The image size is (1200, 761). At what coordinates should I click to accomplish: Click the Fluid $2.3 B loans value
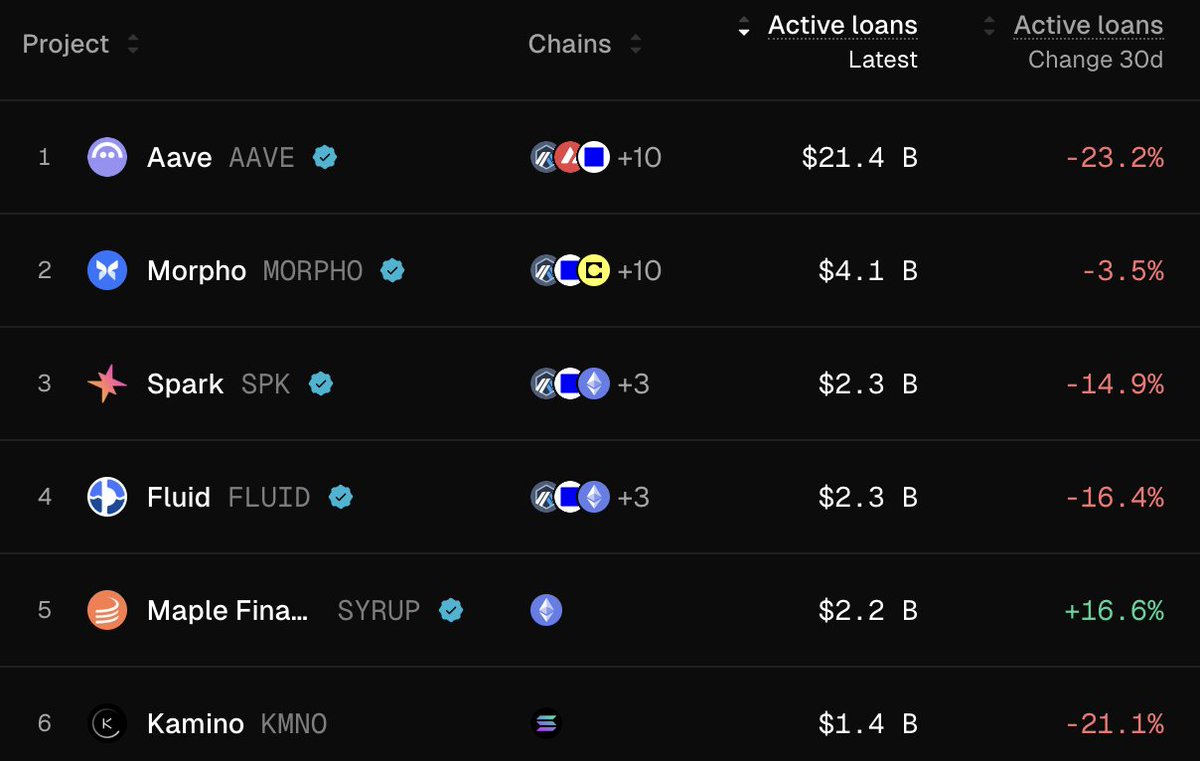click(x=867, y=497)
